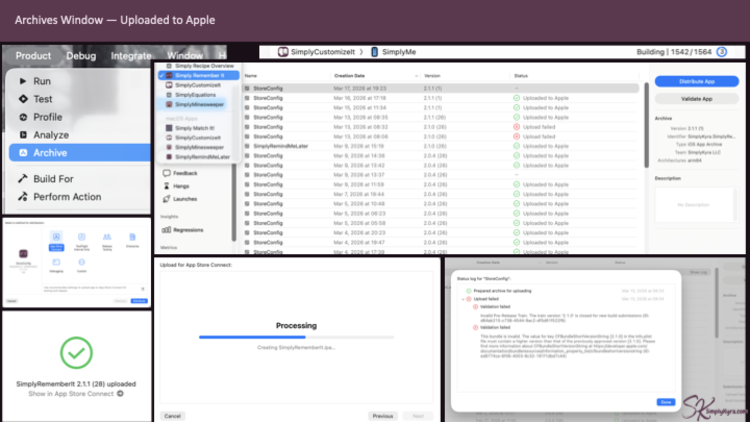Open the SimplyCustomizeIt scheme selector
Image resolution: width=750 pixels, height=422 pixels.
click(317, 52)
